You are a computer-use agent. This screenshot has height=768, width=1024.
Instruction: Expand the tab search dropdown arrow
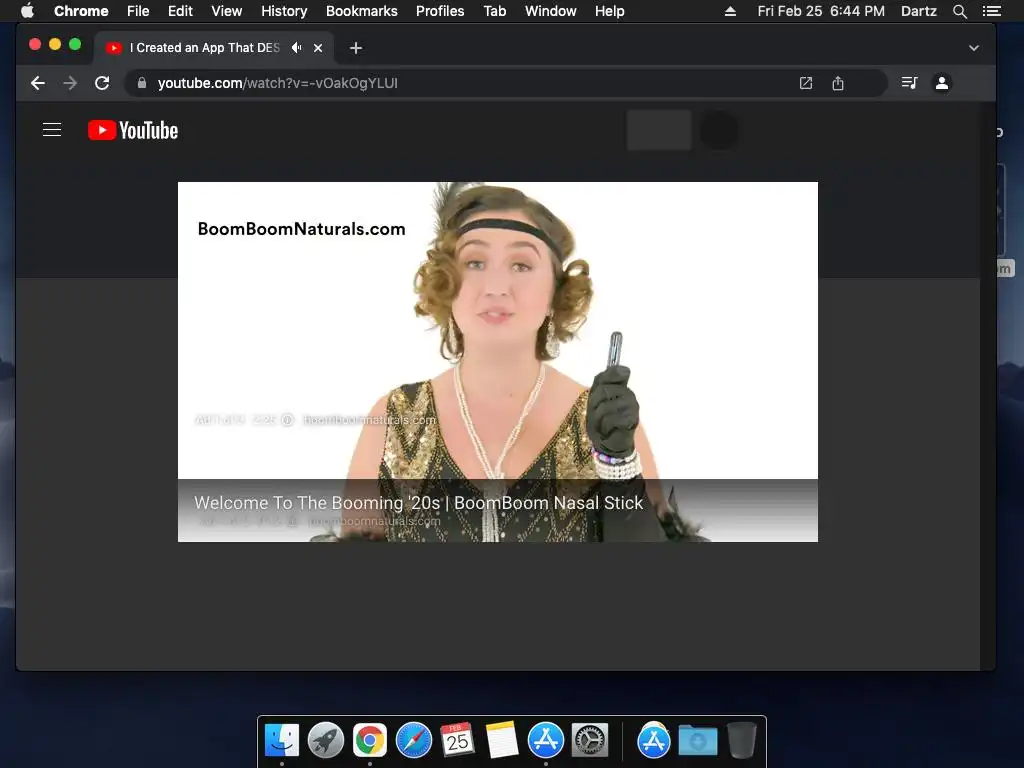click(x=974, y=48)
